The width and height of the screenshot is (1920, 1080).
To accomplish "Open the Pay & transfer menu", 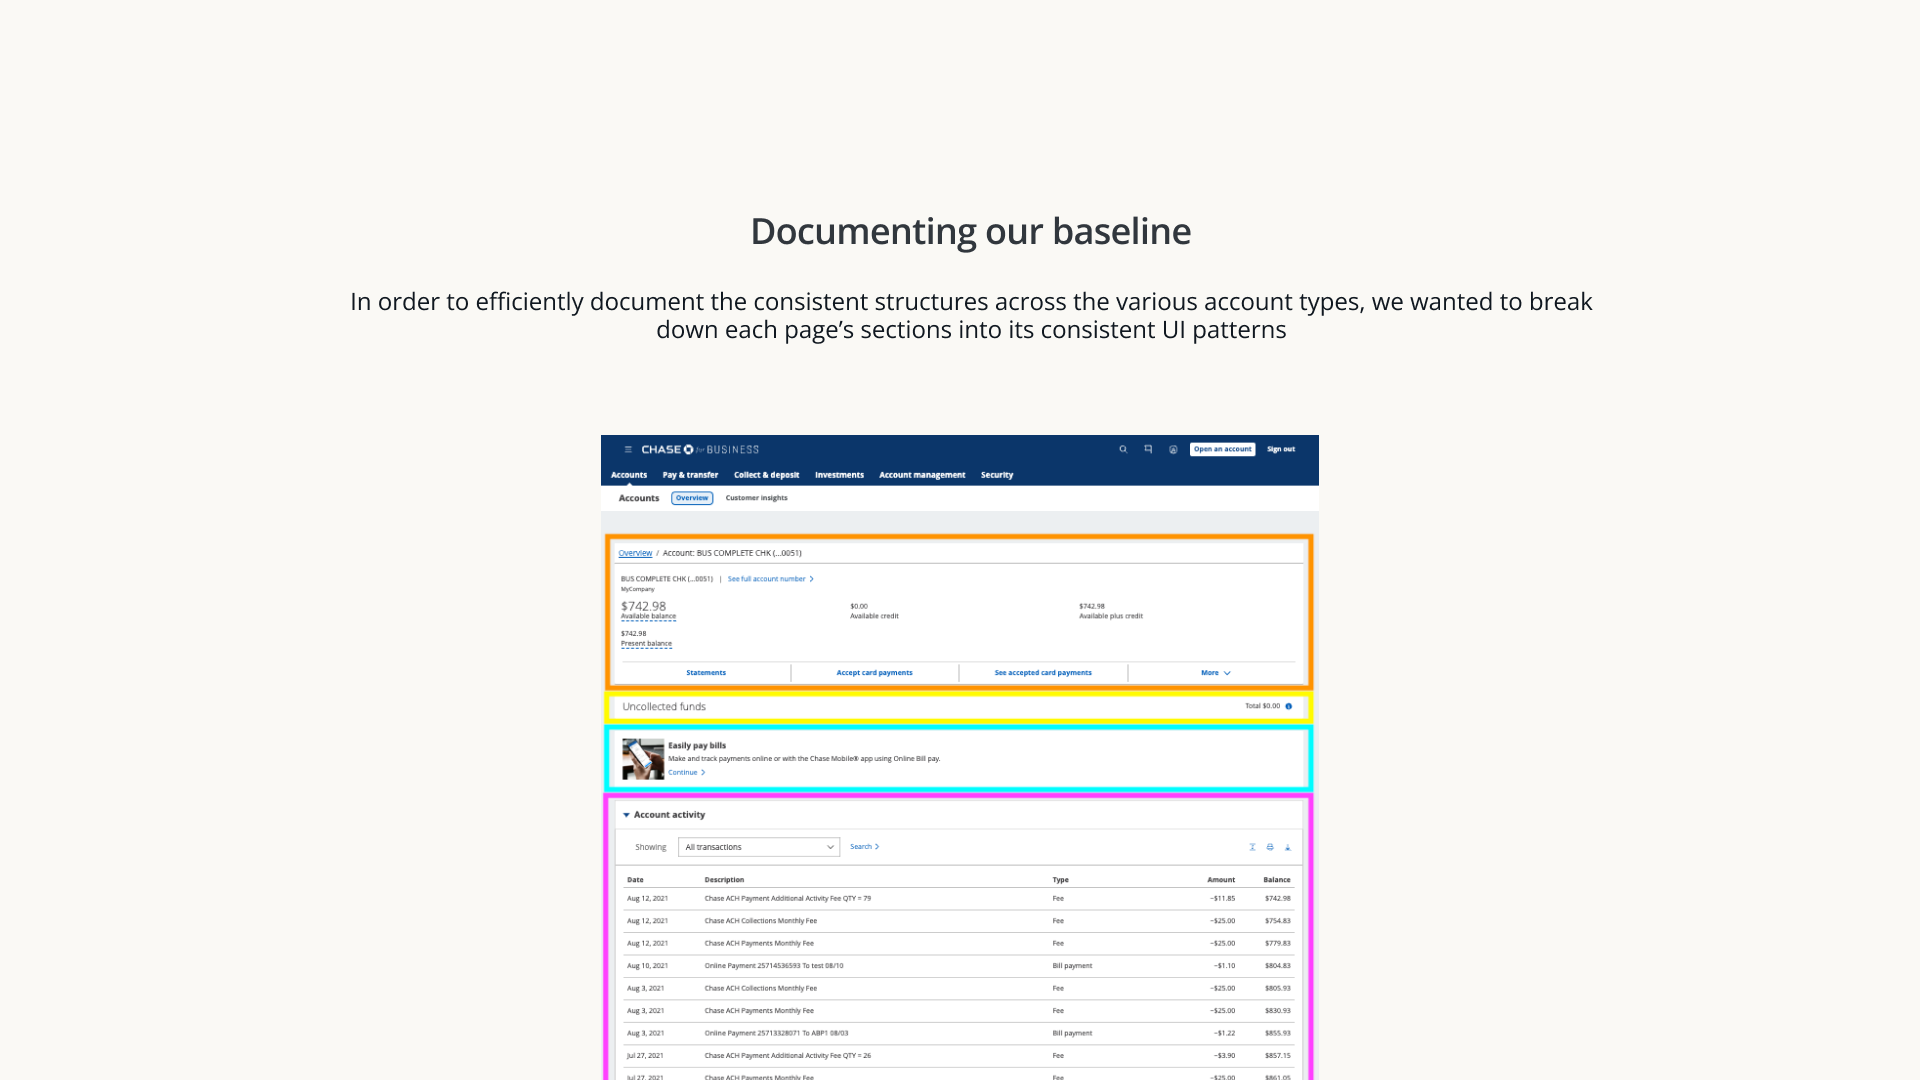I will (x=690, y=476).
